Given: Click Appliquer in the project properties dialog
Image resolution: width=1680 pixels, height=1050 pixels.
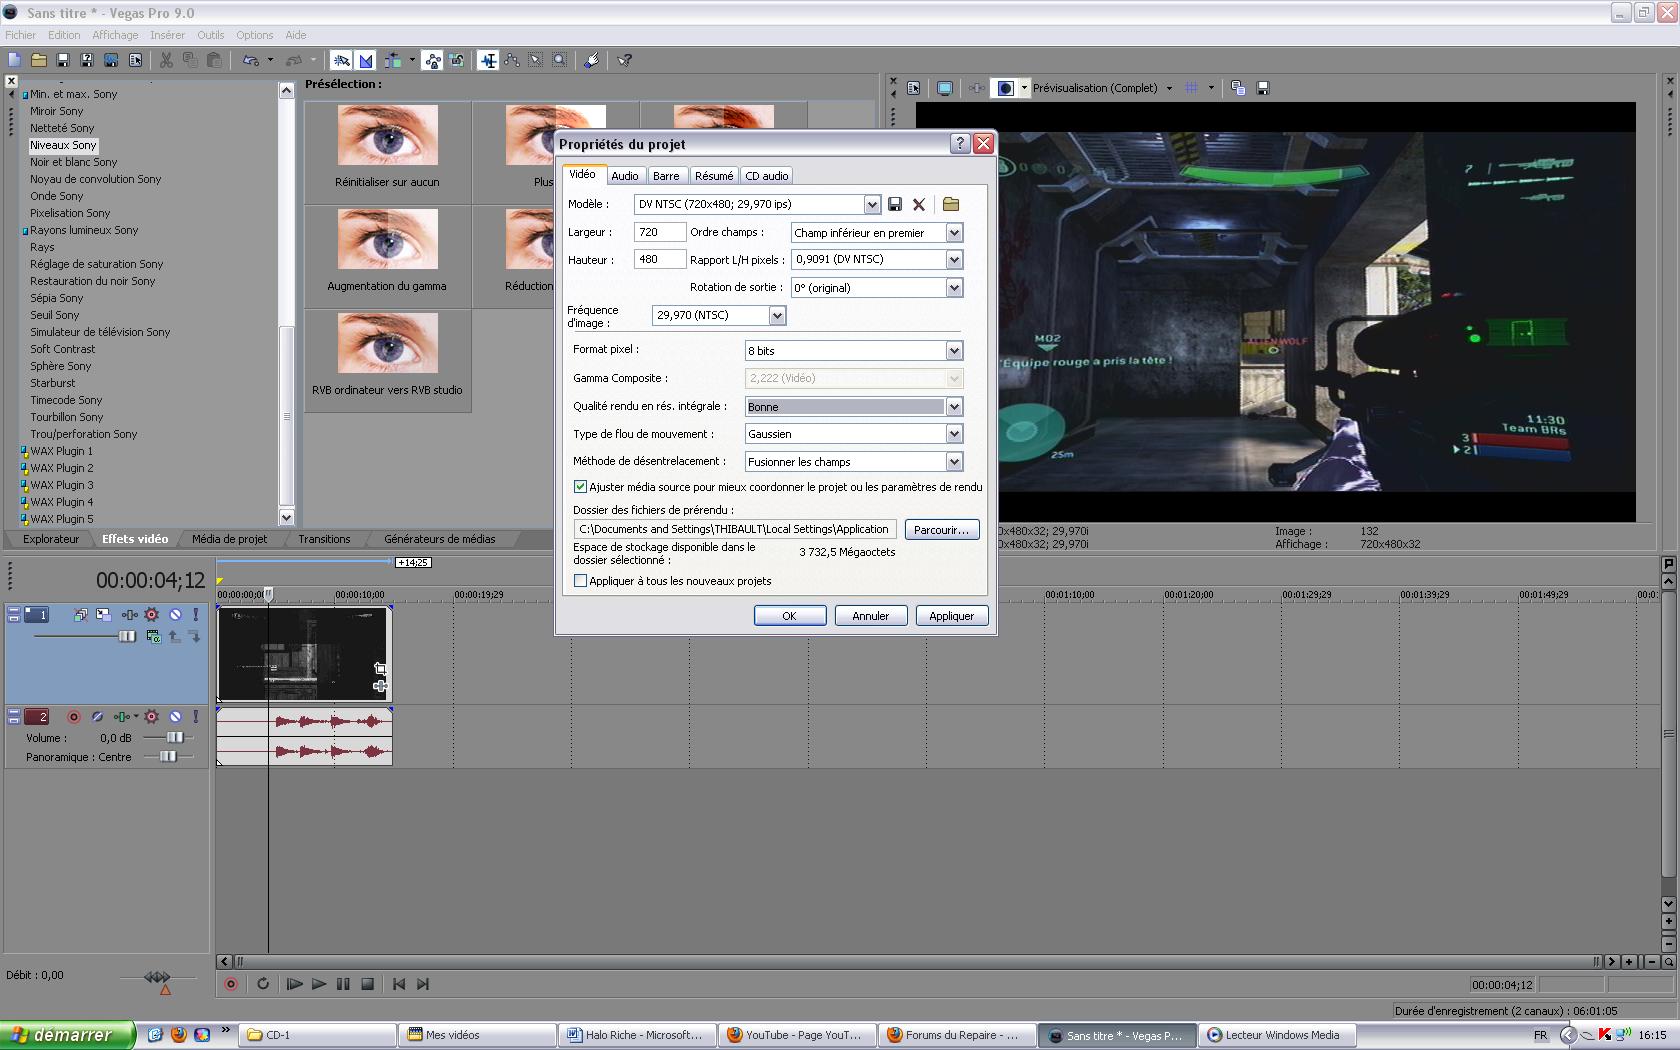Looking at the screenshot, I should coord(951,616).
